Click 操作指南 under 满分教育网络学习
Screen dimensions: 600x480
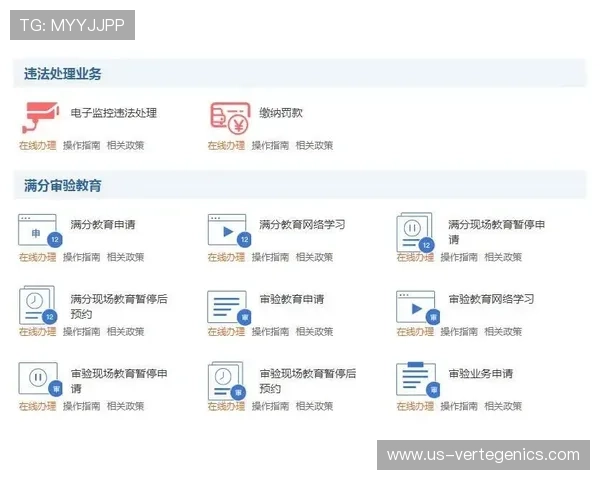tap(270, 257)
